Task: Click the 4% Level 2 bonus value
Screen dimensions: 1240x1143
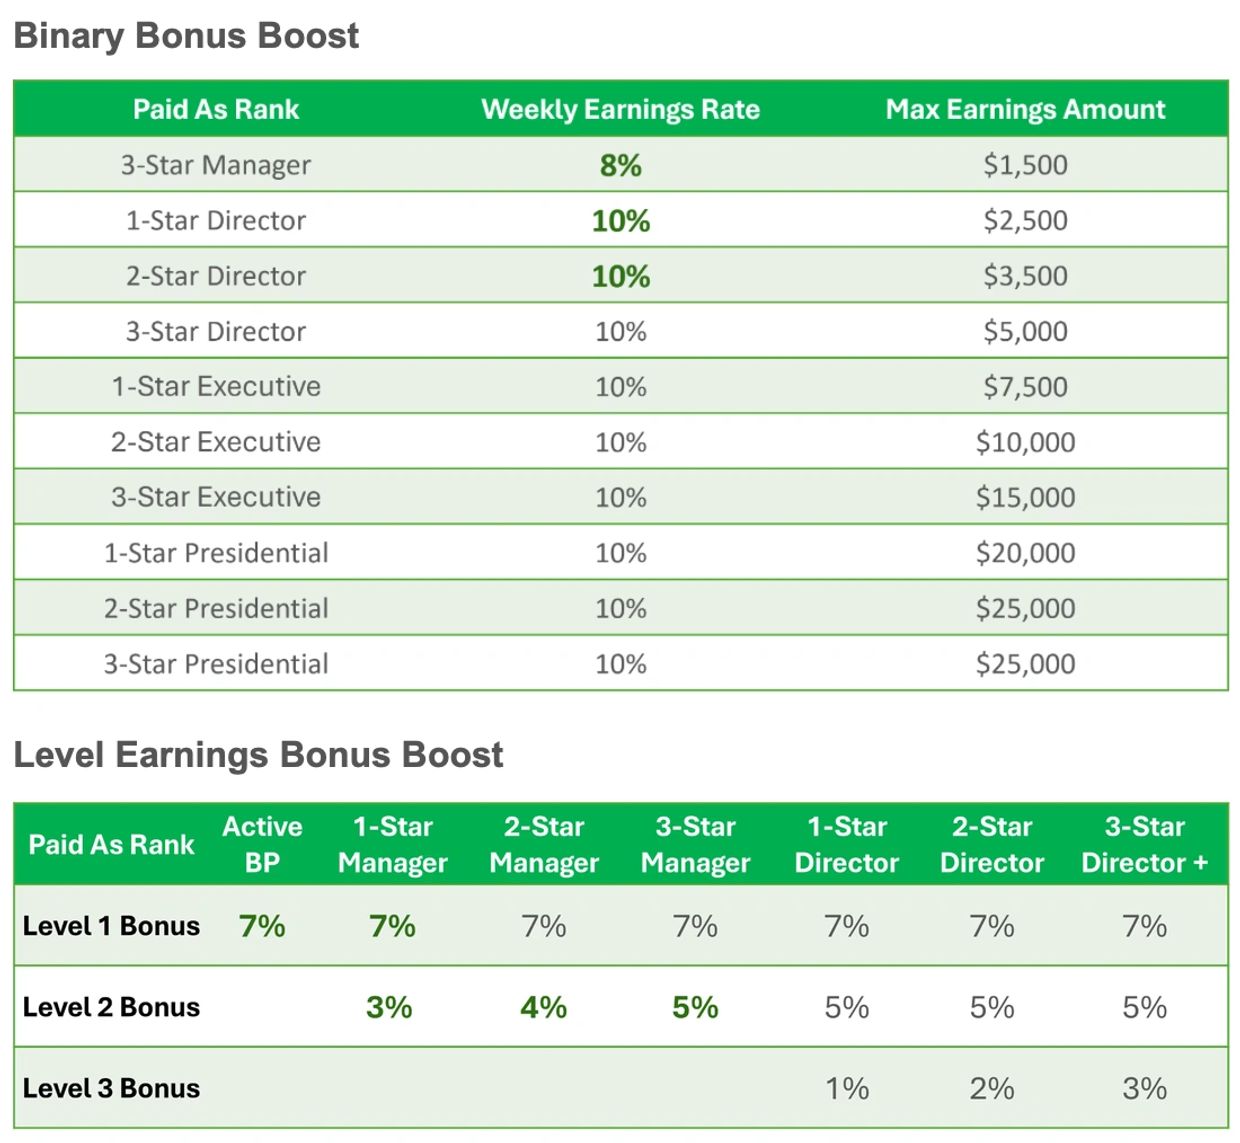Action: click(x=543, y=1007)
